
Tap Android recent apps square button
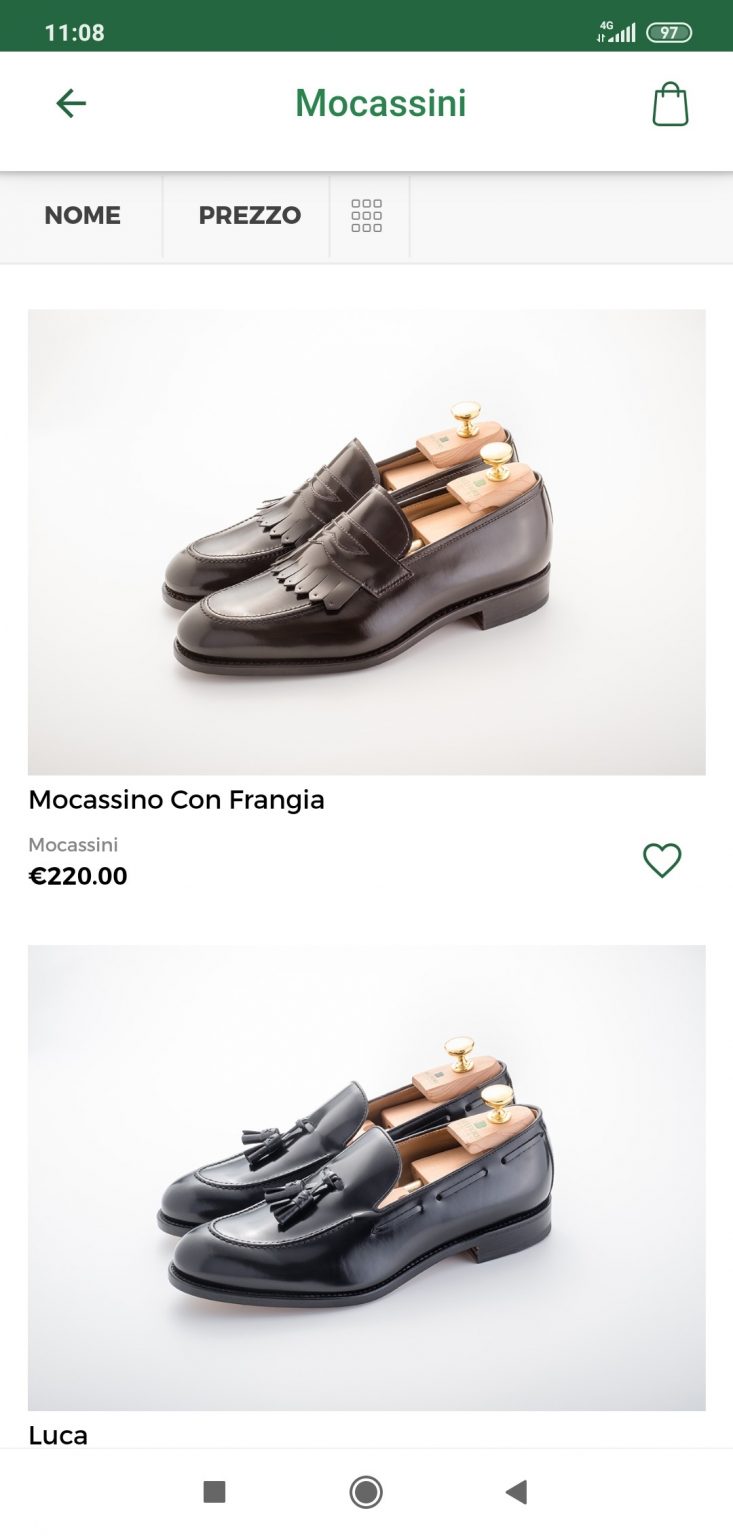pyautogui.click(x=214, y=1492)
